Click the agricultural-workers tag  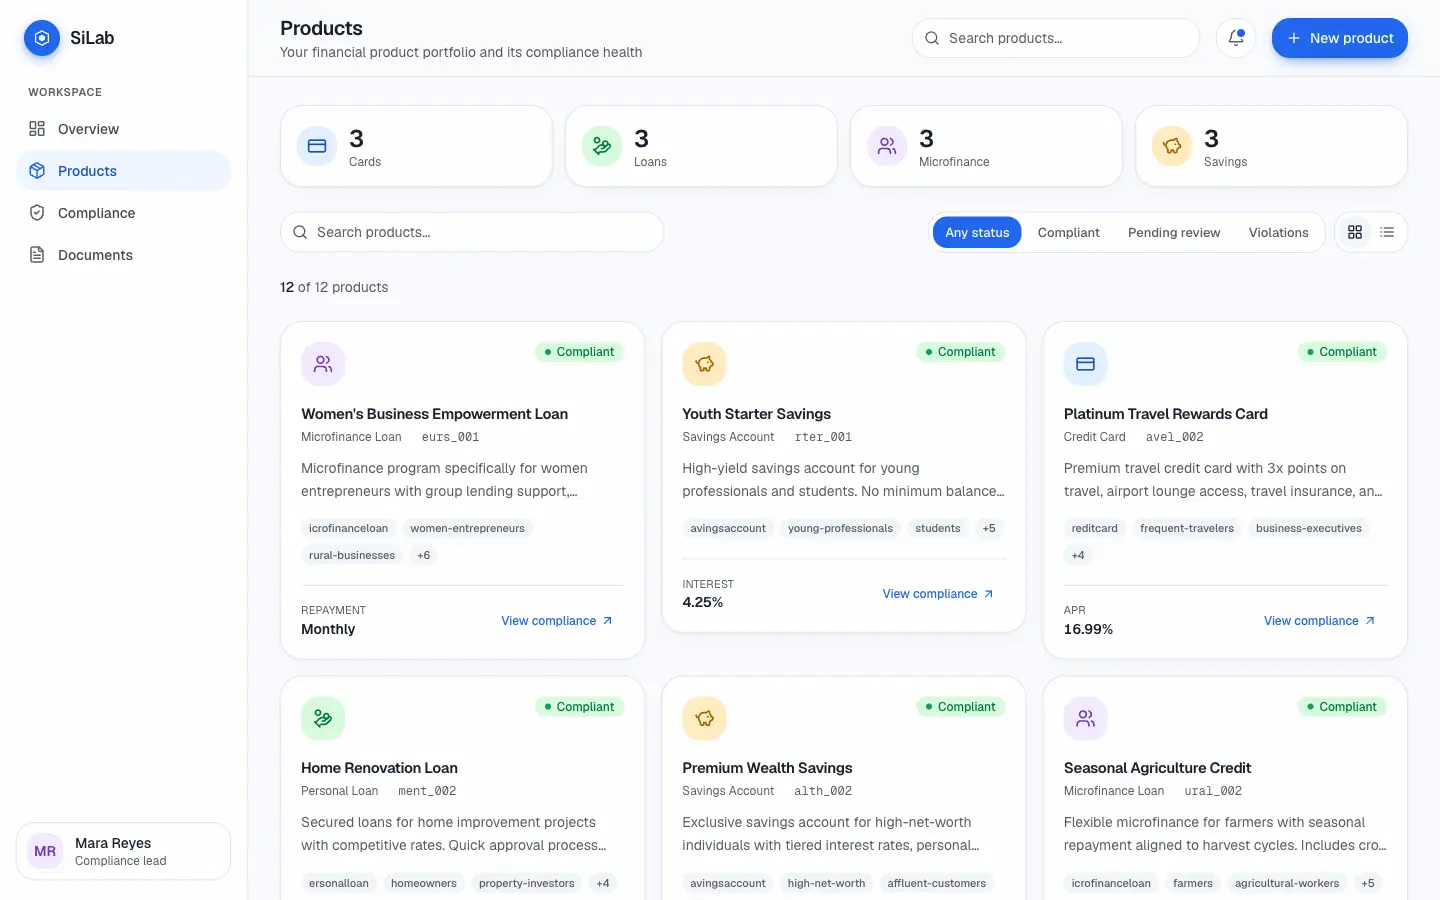tap(1286, 883)
